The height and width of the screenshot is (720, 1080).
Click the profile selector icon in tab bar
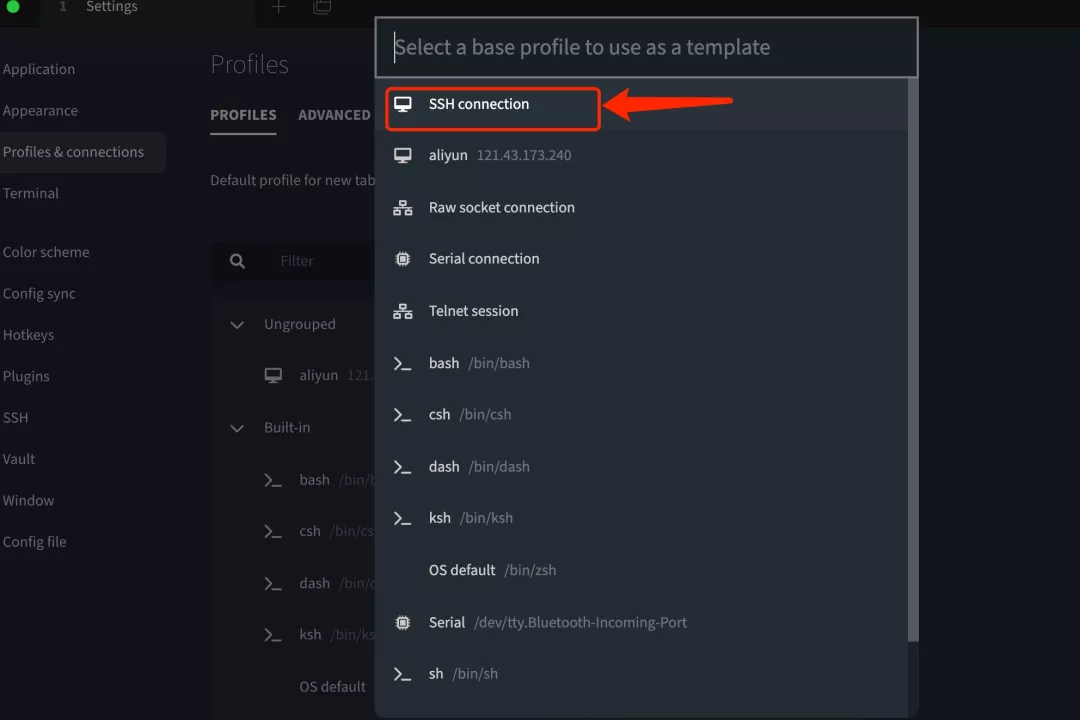(322, 7)
